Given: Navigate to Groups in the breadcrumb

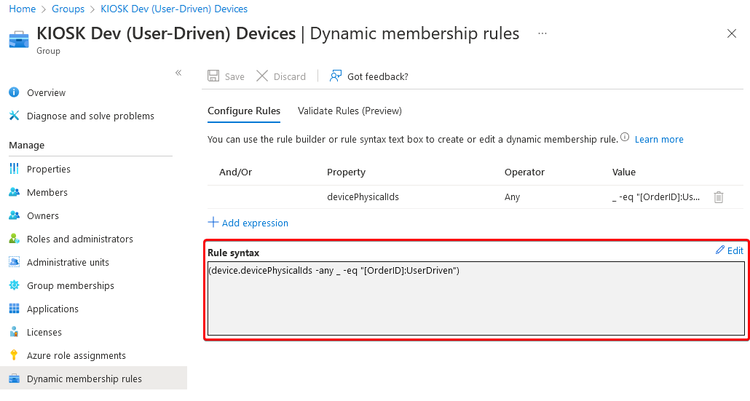Looking at the screenshot, I should coord(68,8).
